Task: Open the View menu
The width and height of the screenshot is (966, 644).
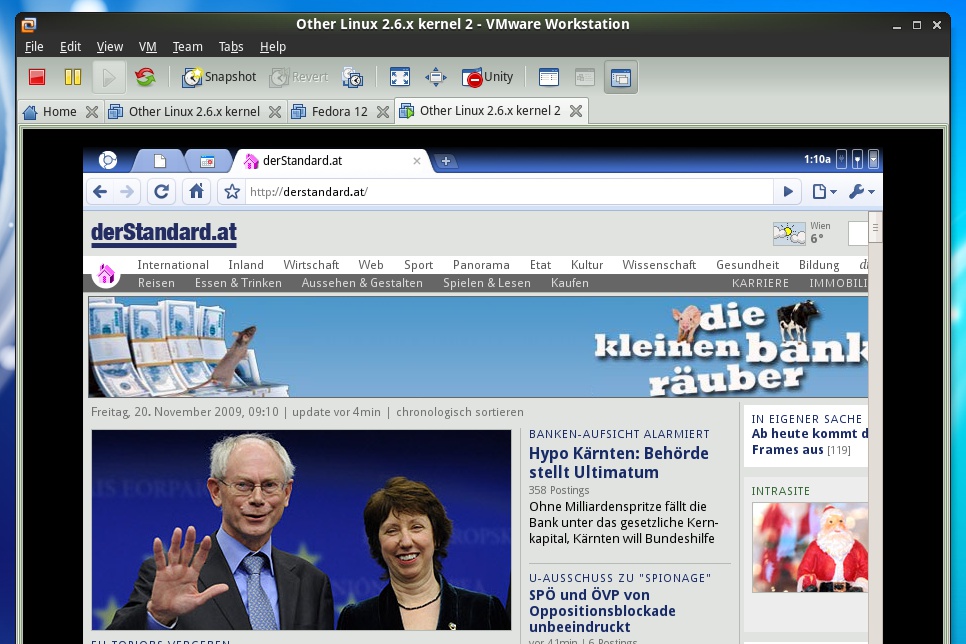Action: click(x=110, y=47)
